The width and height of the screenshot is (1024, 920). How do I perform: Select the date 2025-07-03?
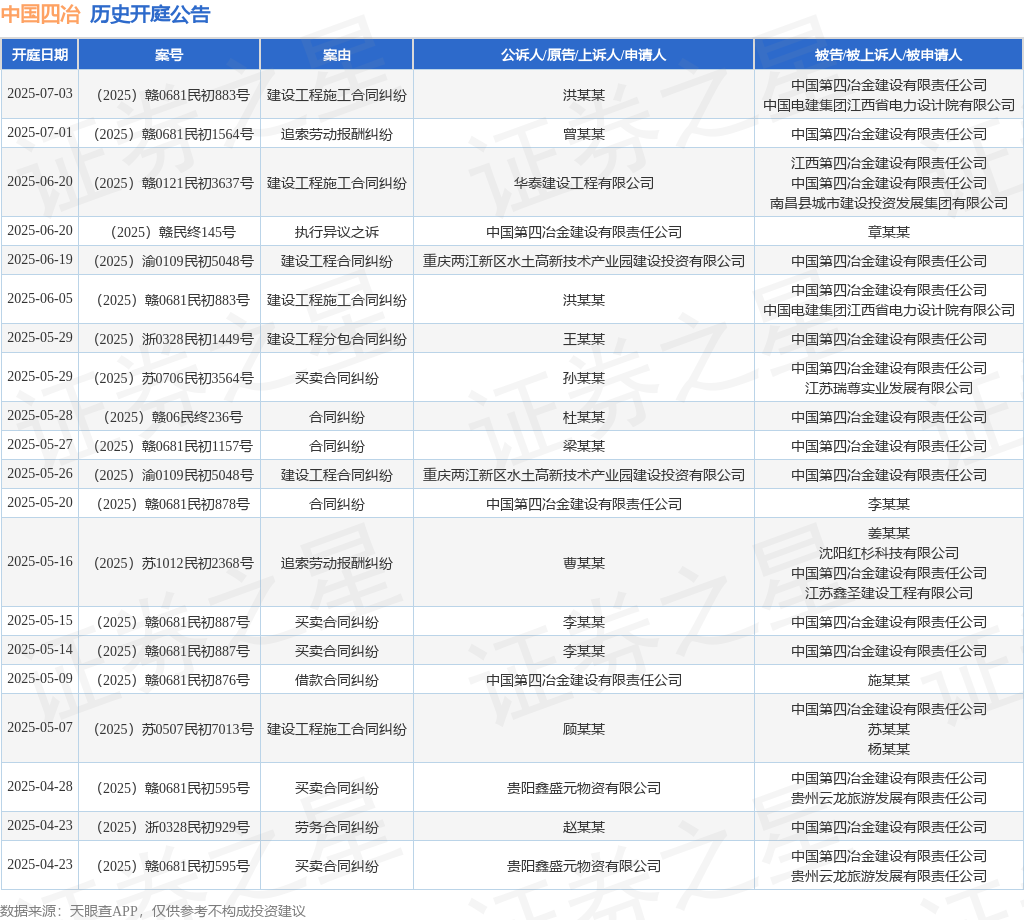click(x=40, y=93)
